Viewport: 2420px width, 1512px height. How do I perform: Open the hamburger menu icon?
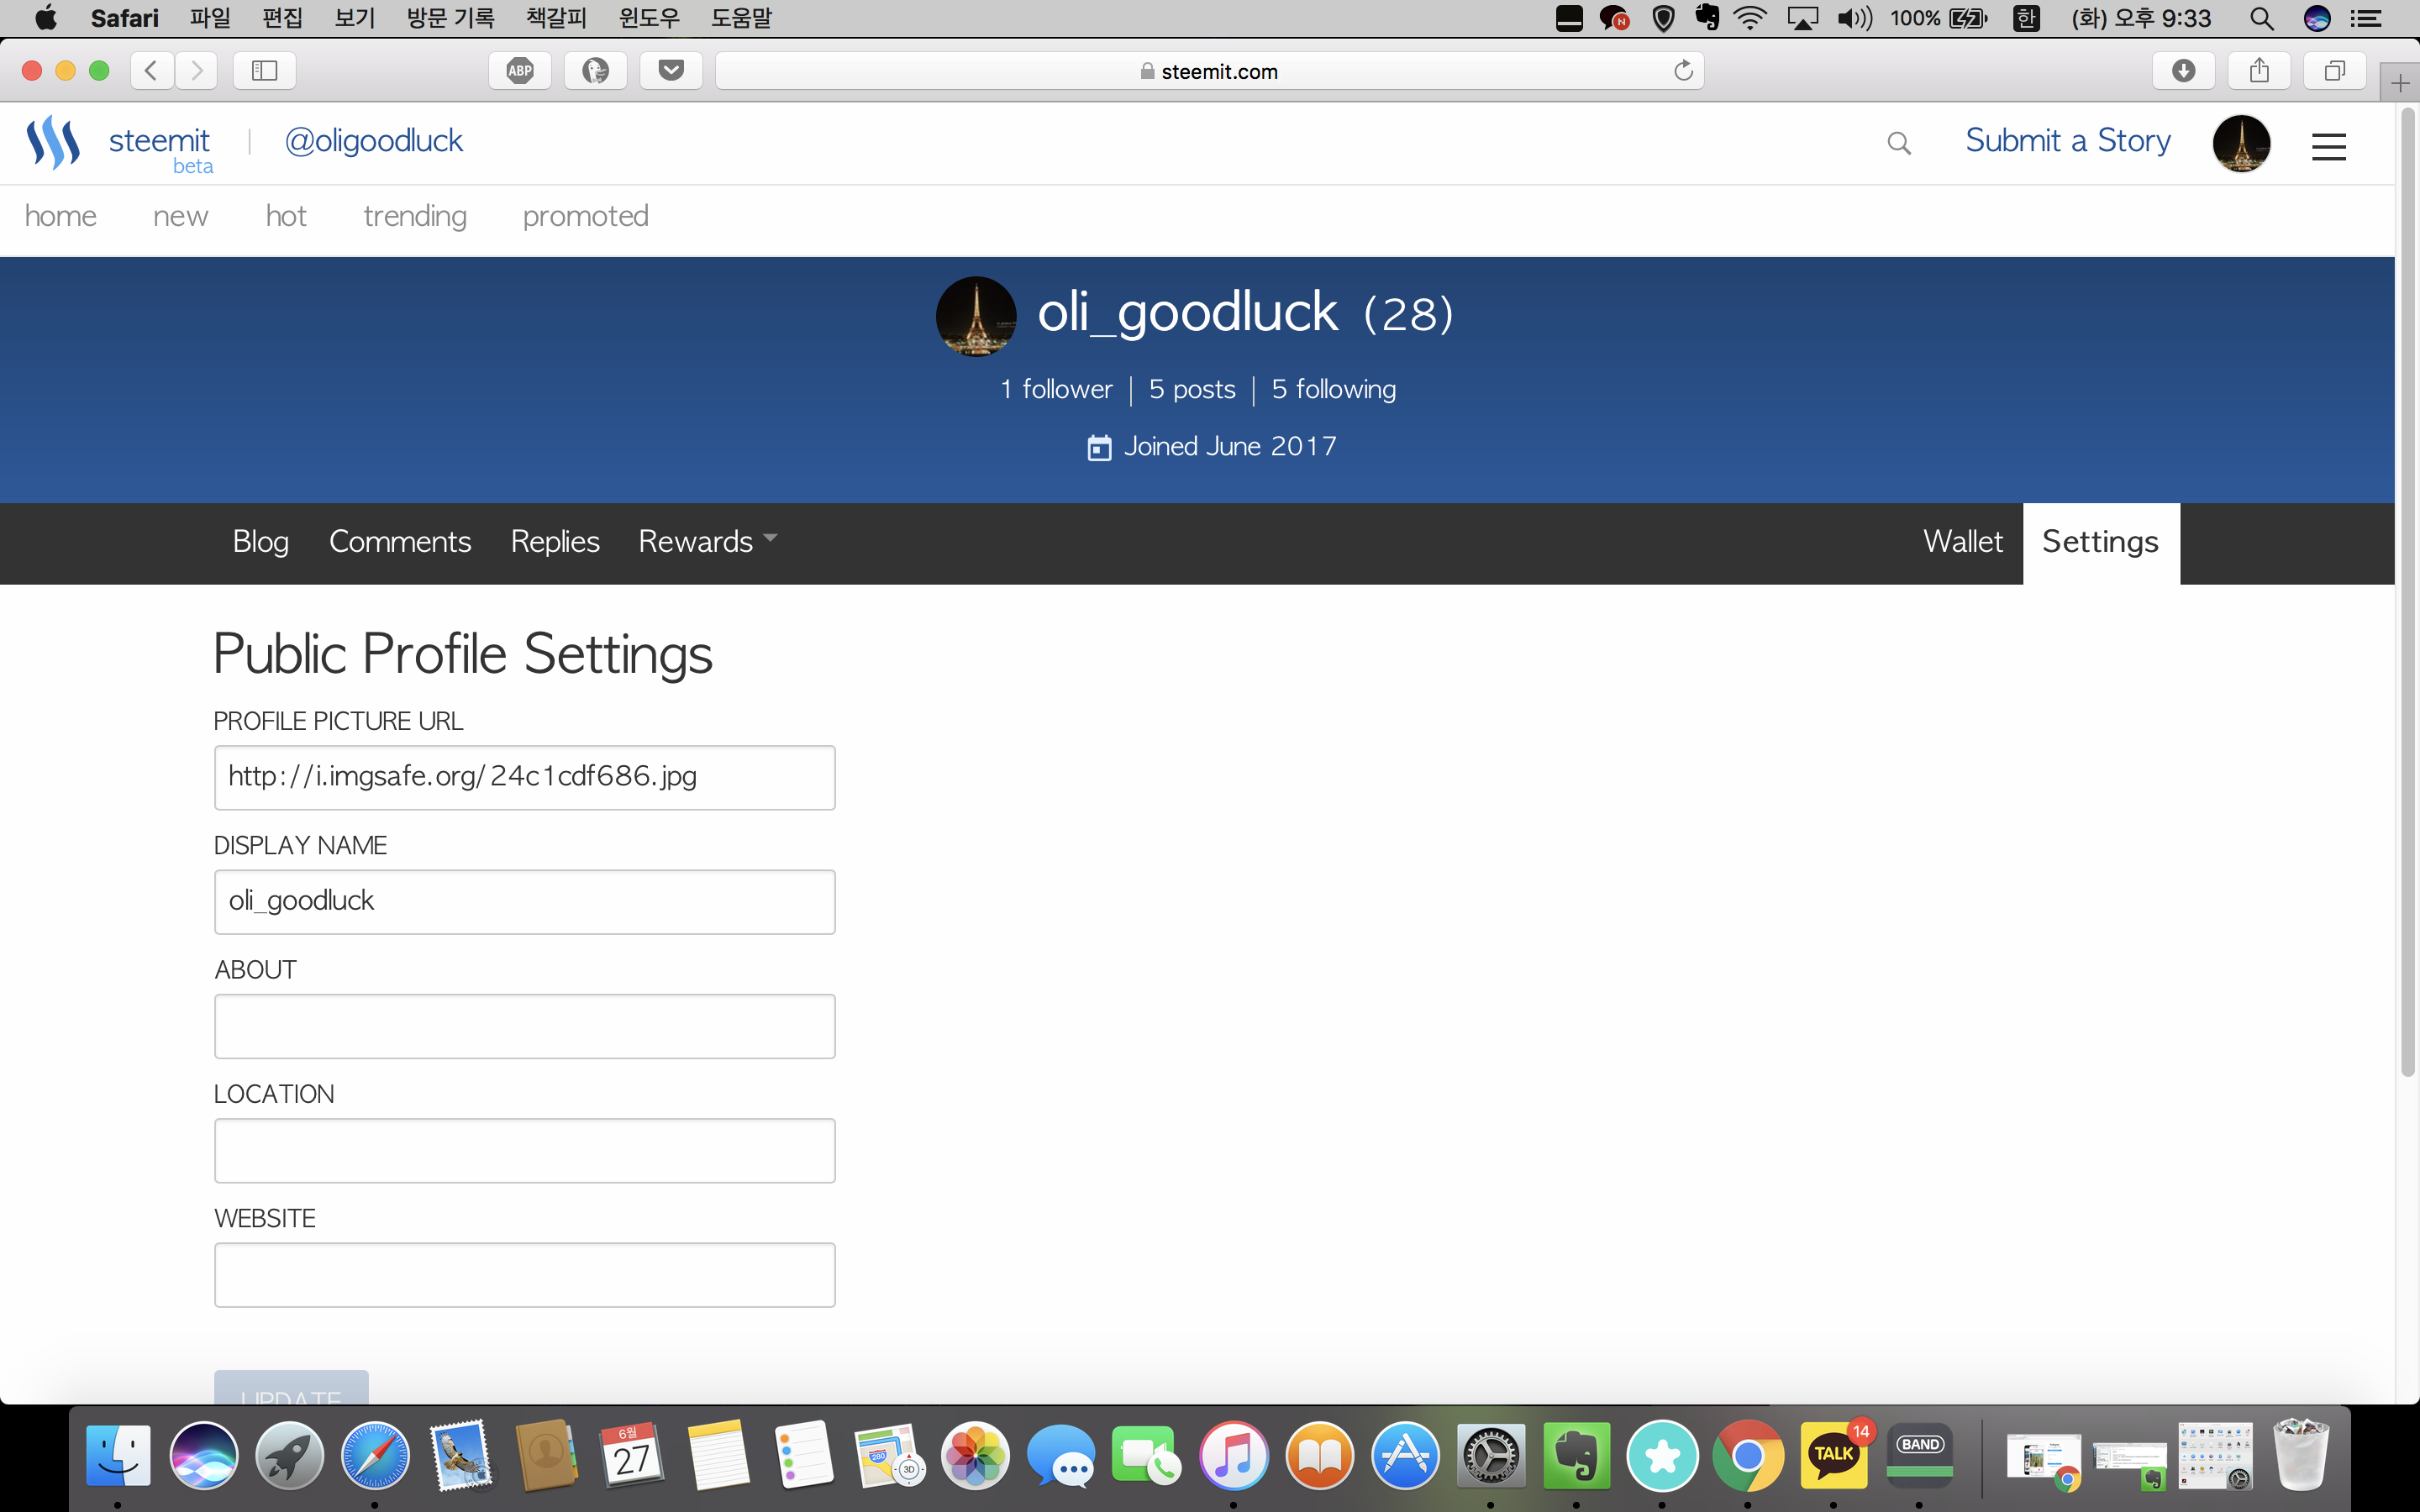tap(2331, 144)
